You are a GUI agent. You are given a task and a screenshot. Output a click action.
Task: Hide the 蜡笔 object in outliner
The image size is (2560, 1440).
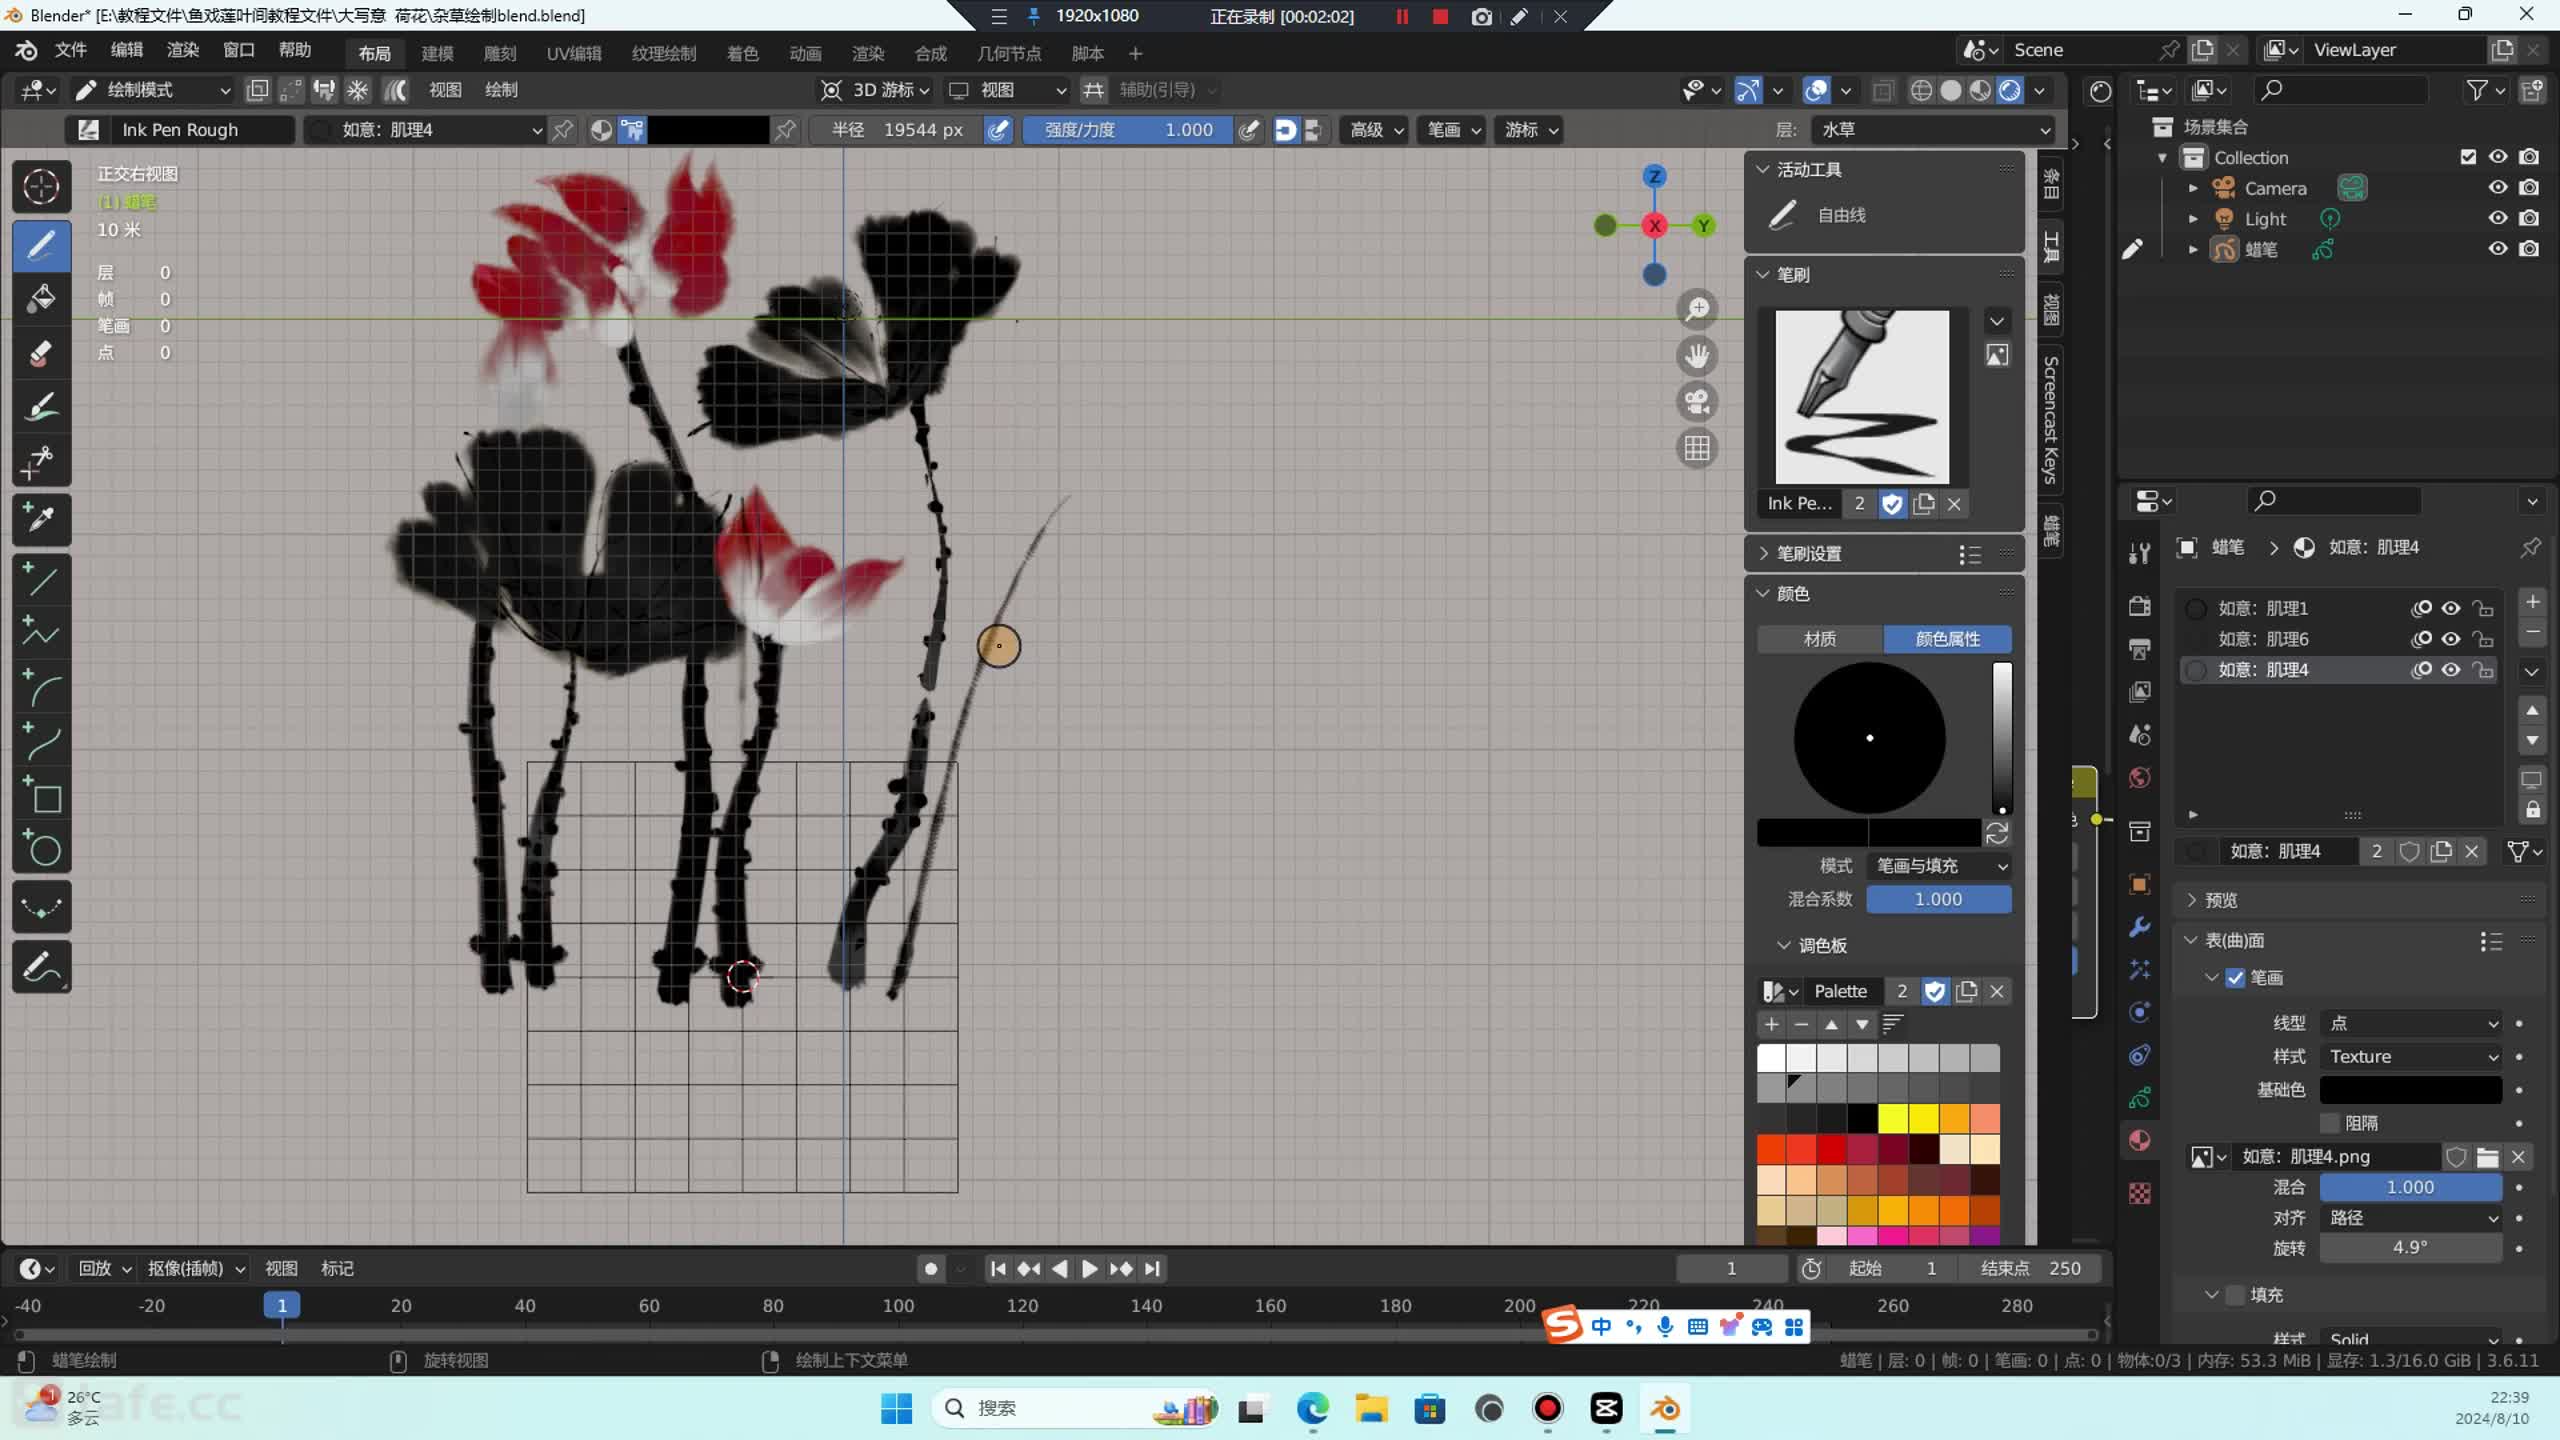click(x=2497, y=249)
